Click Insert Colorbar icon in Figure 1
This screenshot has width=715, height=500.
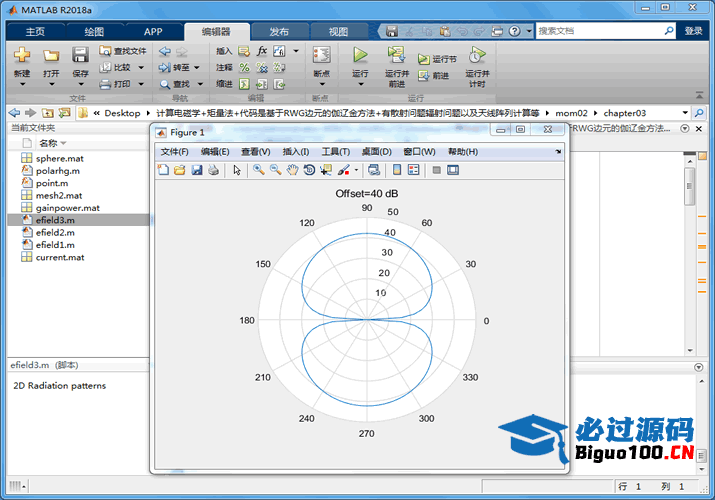pos(397,170)
